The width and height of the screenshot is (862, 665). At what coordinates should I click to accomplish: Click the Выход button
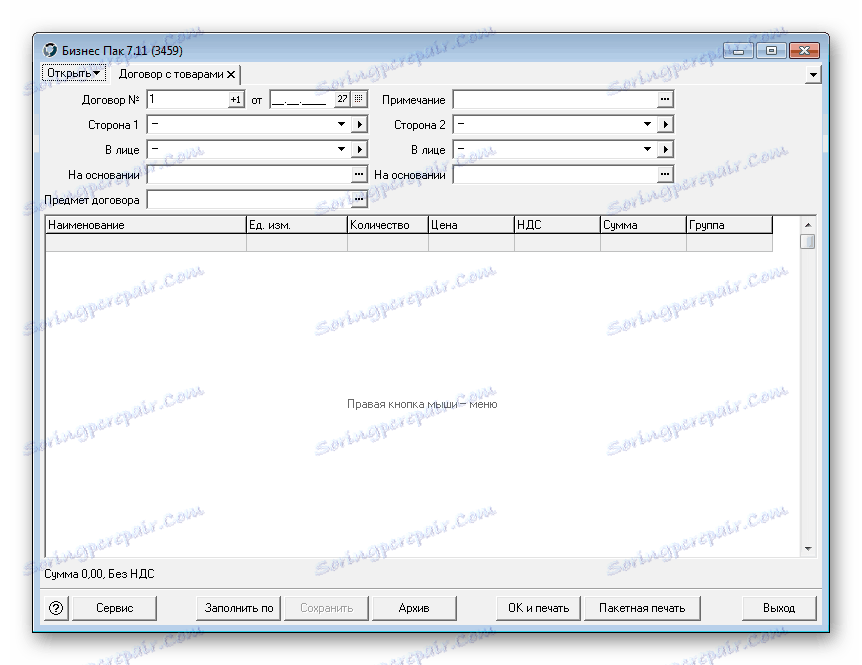click(779, 608)
